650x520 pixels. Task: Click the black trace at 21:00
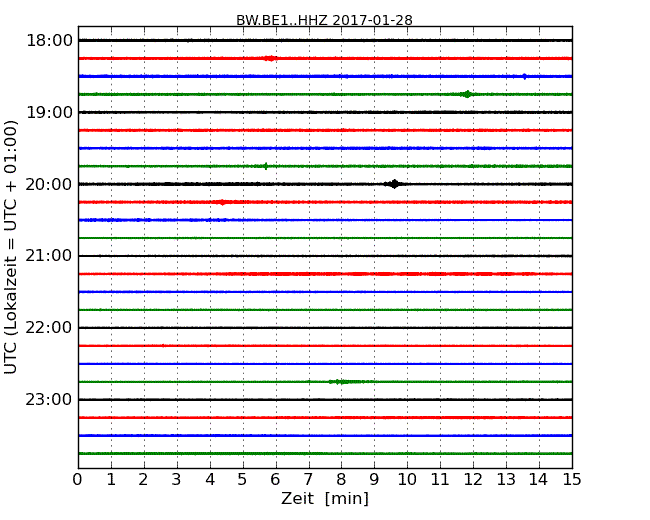325,256
